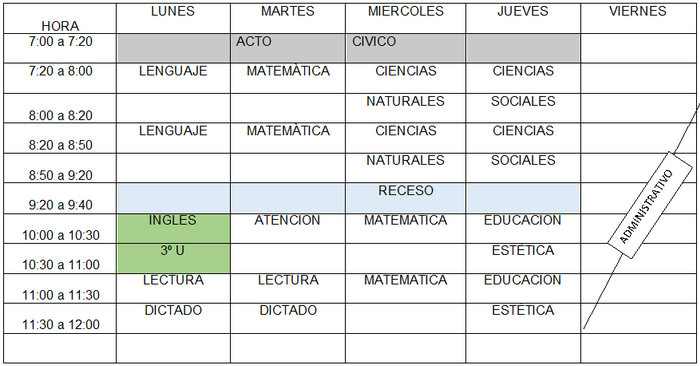Select the DICTADO cell under Lunes
700x366 pixels.
point(173,318)
